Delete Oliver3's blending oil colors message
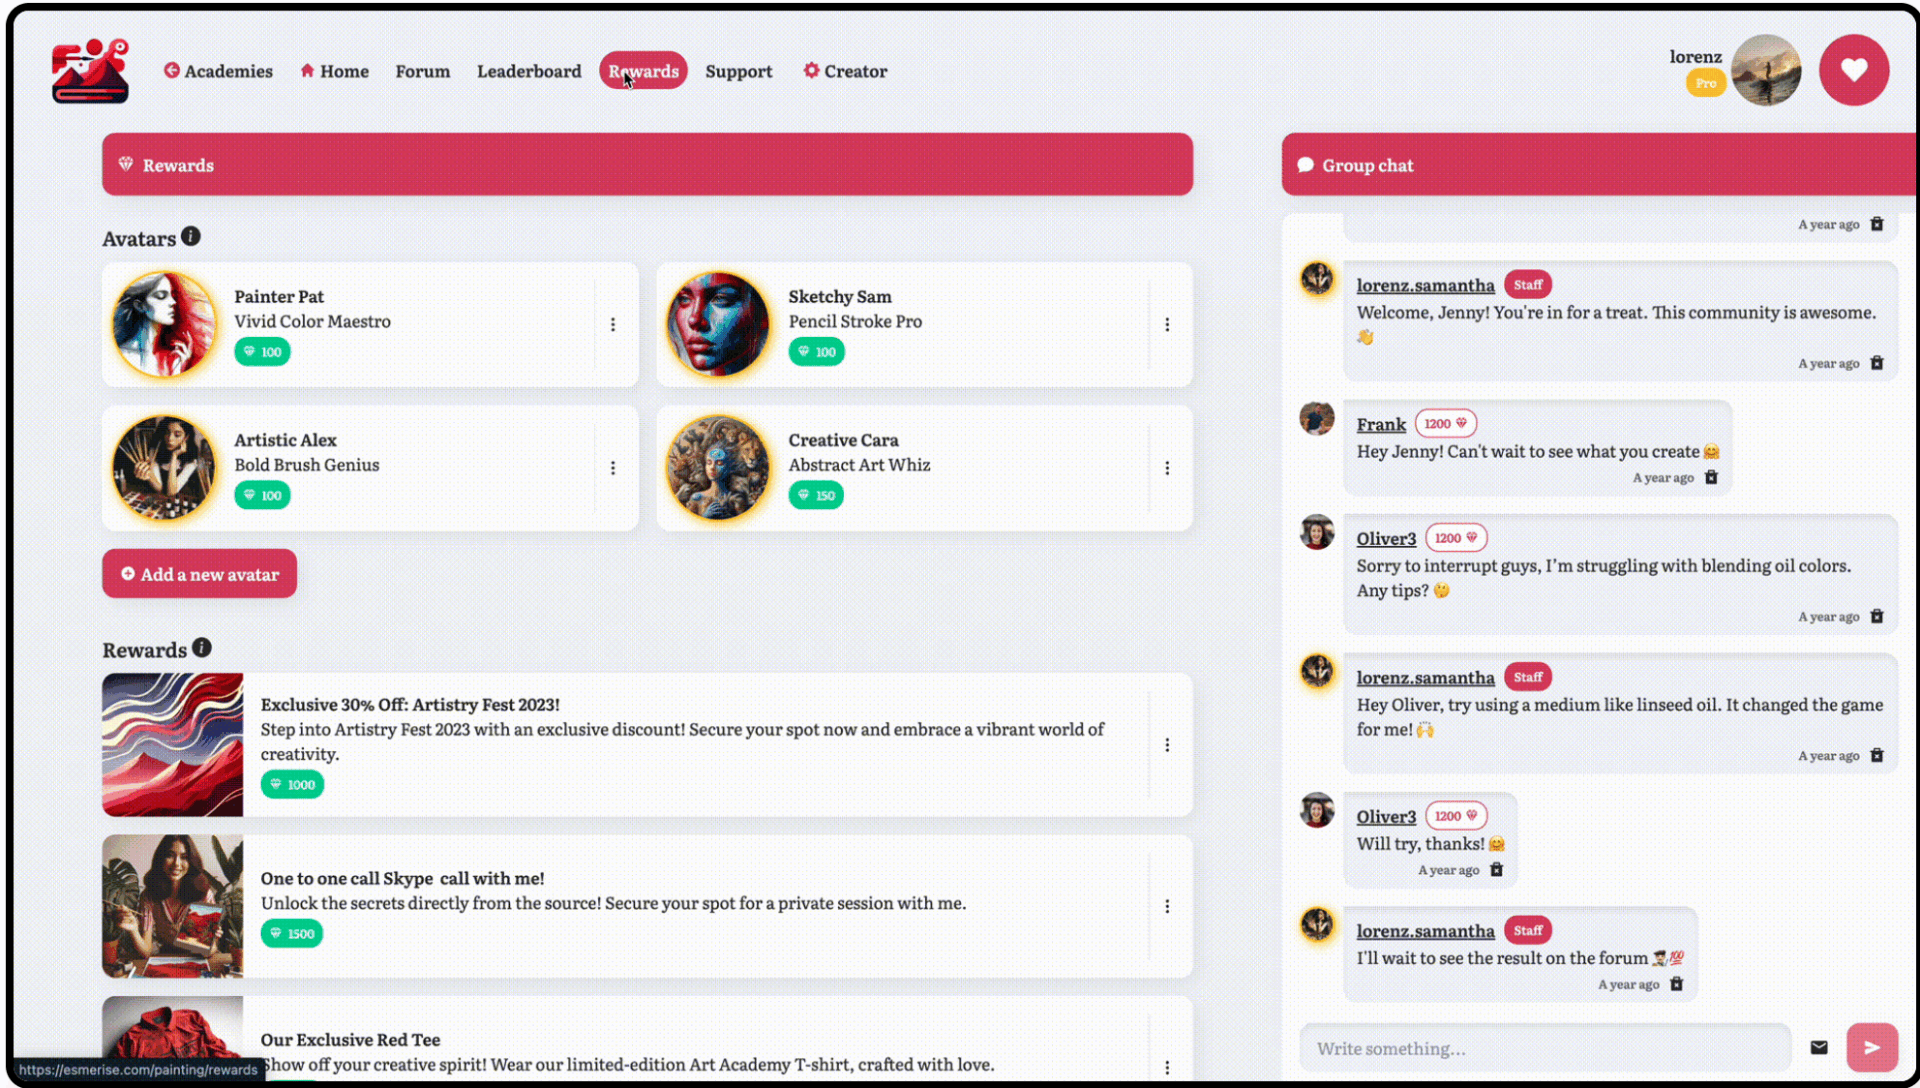Viewport: 1920px width, 1088px height. click(x=1877, y=616)
